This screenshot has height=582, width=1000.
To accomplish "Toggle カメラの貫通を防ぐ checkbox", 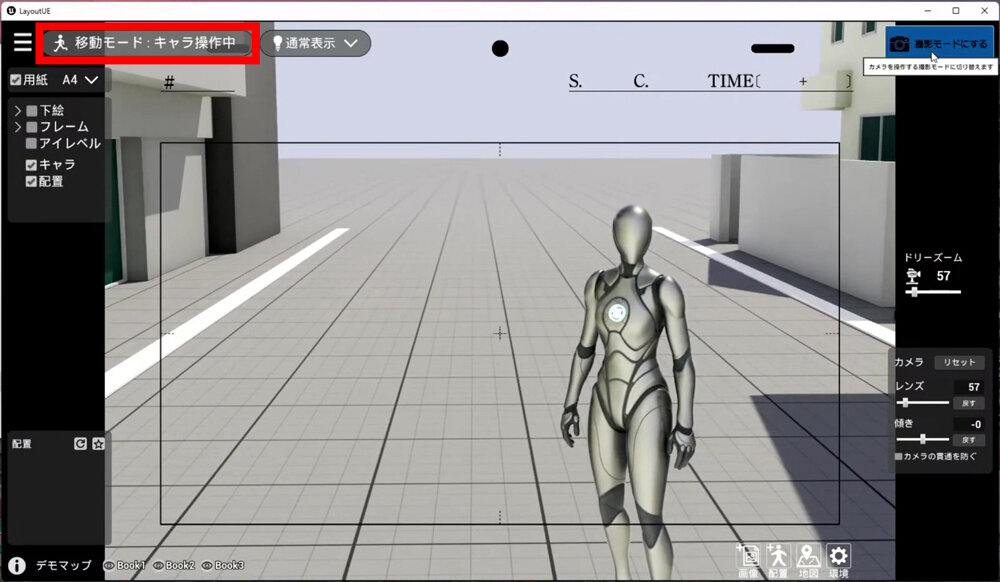I will [898, 457].
